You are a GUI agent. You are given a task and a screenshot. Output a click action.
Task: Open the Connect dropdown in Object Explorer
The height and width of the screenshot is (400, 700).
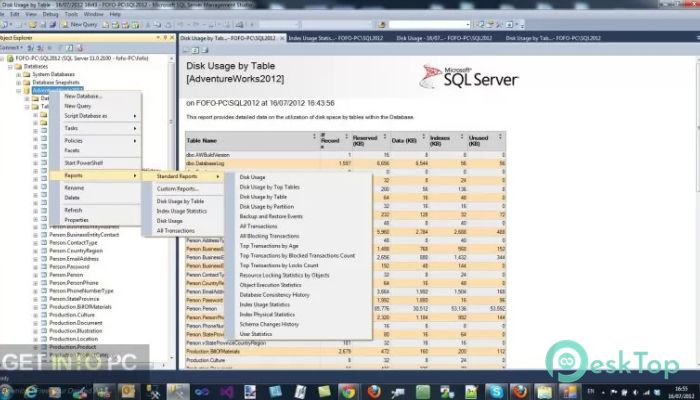[x=11, y=48]
